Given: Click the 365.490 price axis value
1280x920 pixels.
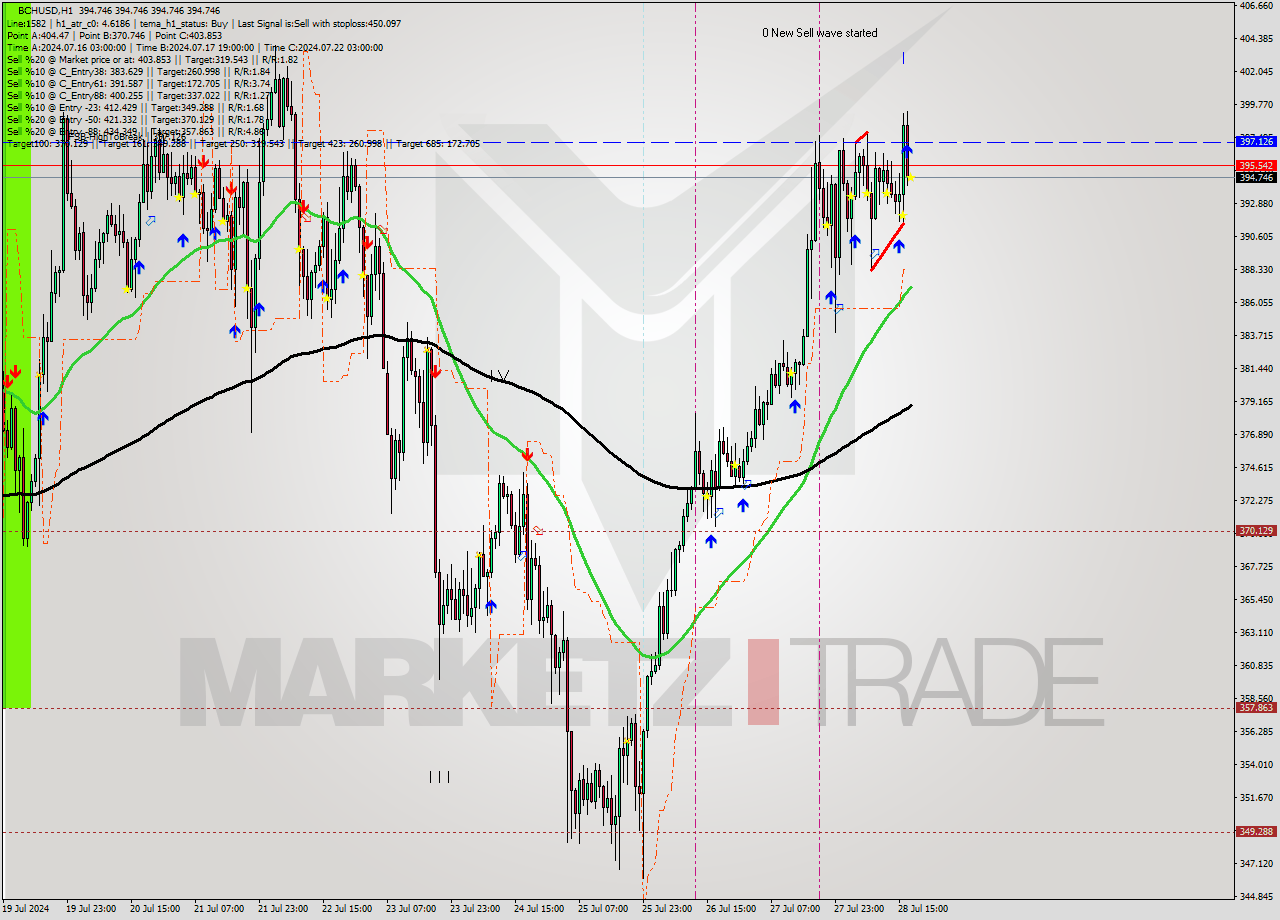Looking at the screenshot, I should pyautogui.click(x=1255, y=599).
